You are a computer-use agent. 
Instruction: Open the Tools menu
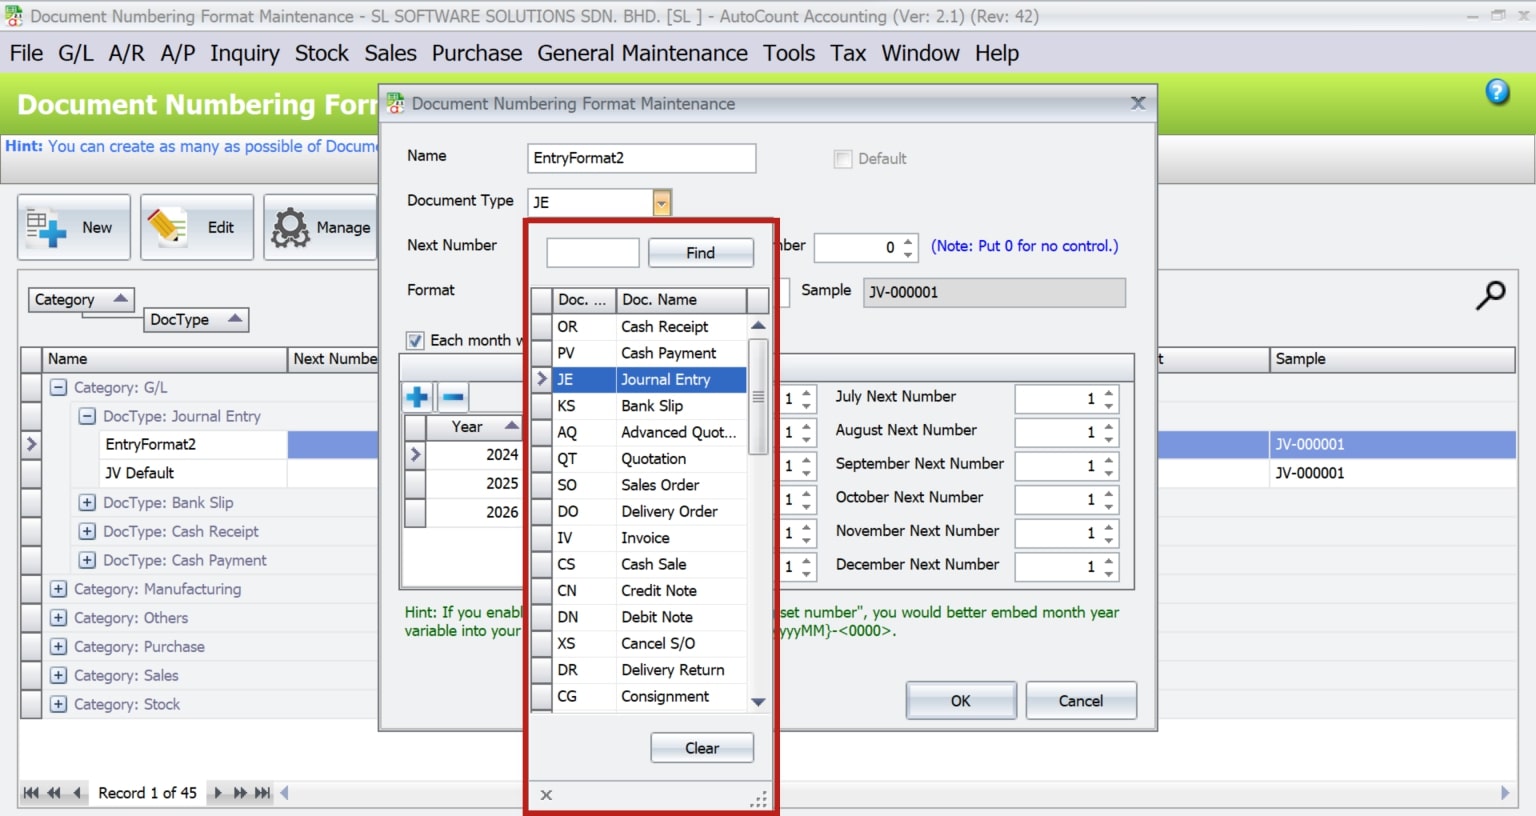(789, 53)
